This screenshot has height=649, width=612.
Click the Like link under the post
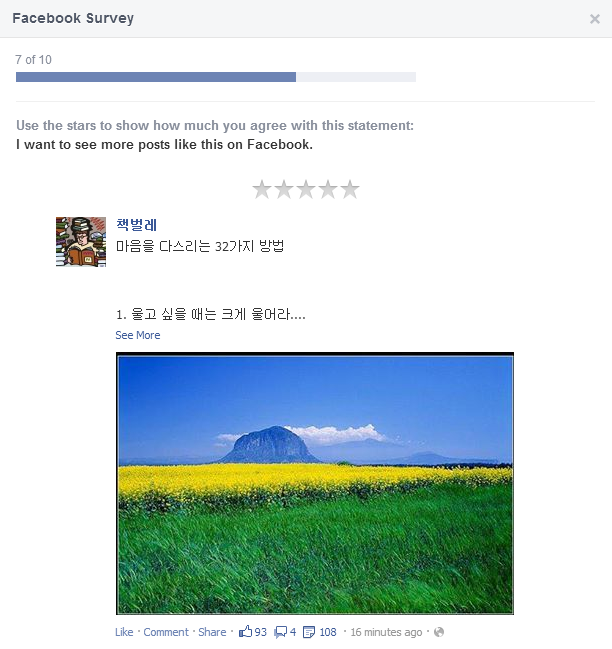coord(124,632)
